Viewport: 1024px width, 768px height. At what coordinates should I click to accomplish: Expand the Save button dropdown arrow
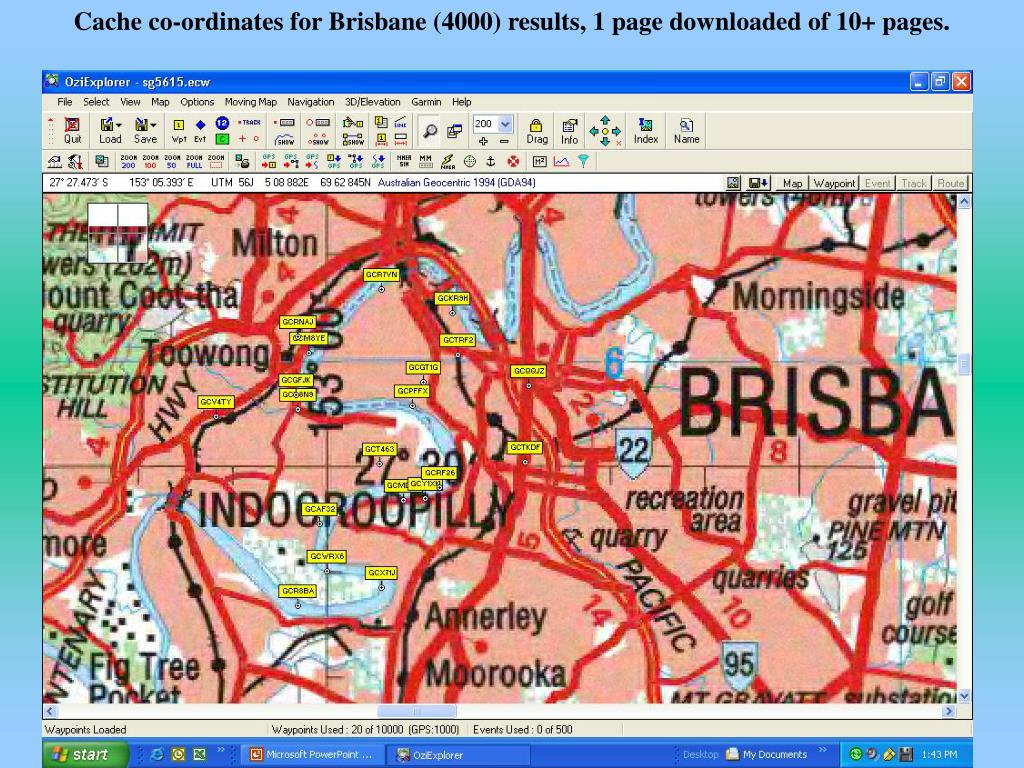pyautogui.click(x=153, y=125)
